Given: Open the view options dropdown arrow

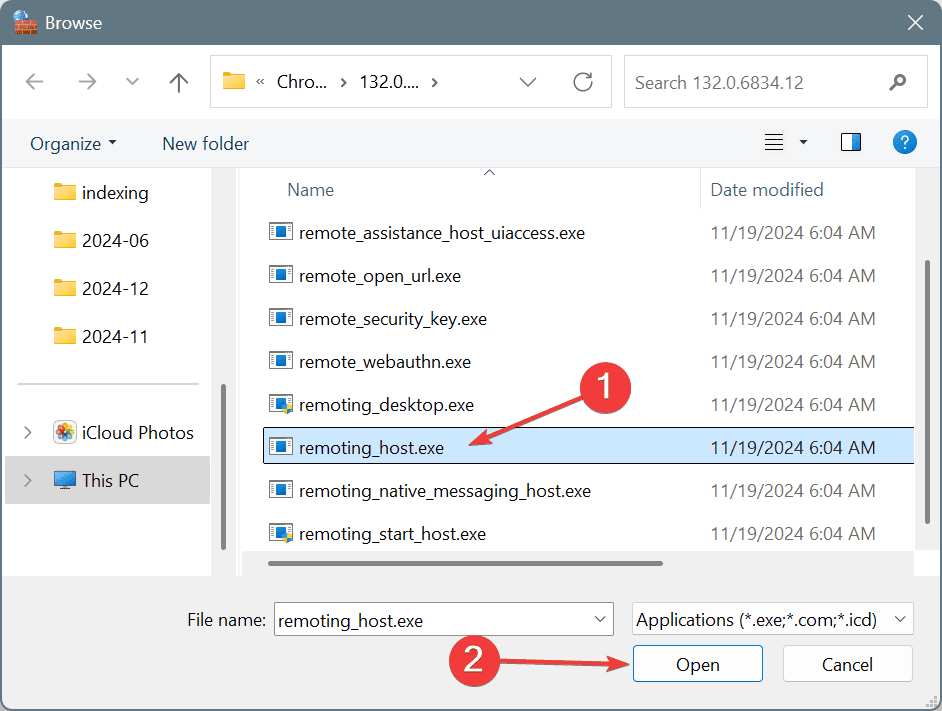Looking at the screenshot, I should [x=803, y=143].
